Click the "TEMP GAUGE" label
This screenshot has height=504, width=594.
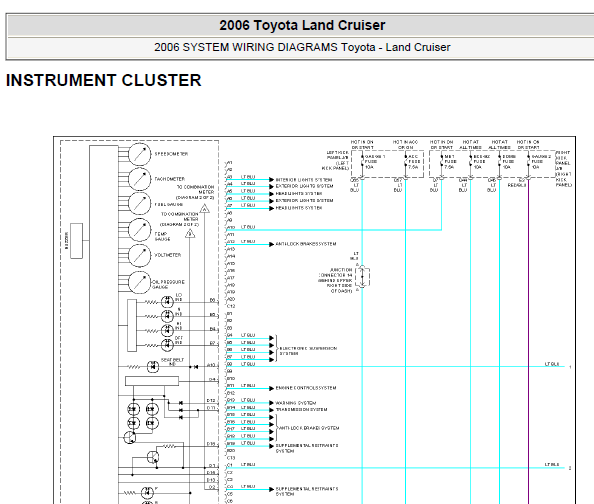pos(162,236)
